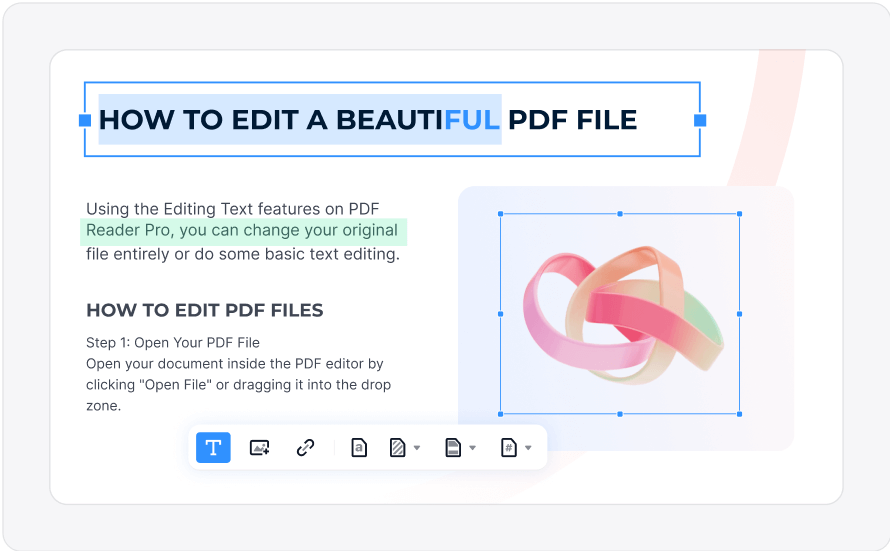Viewport: 890px width, 551px height.
Task: Click the title text box right handle
Action: 700,120
